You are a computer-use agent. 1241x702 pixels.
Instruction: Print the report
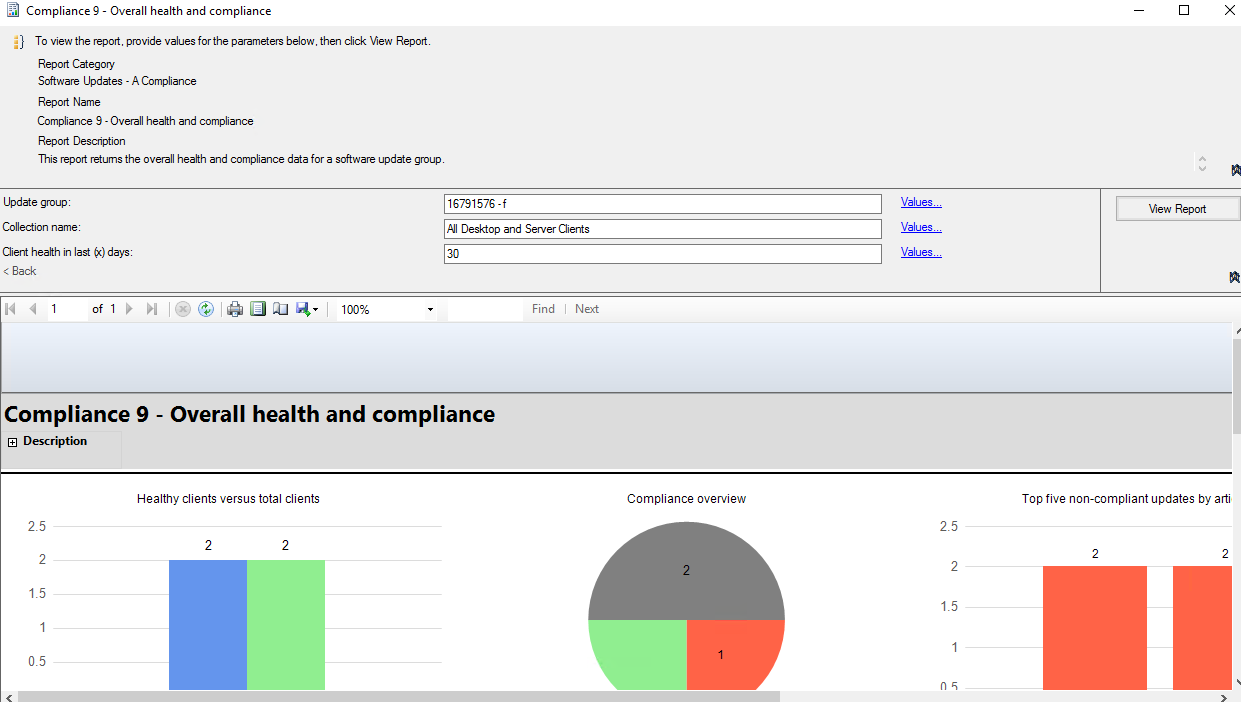(235, 309)
